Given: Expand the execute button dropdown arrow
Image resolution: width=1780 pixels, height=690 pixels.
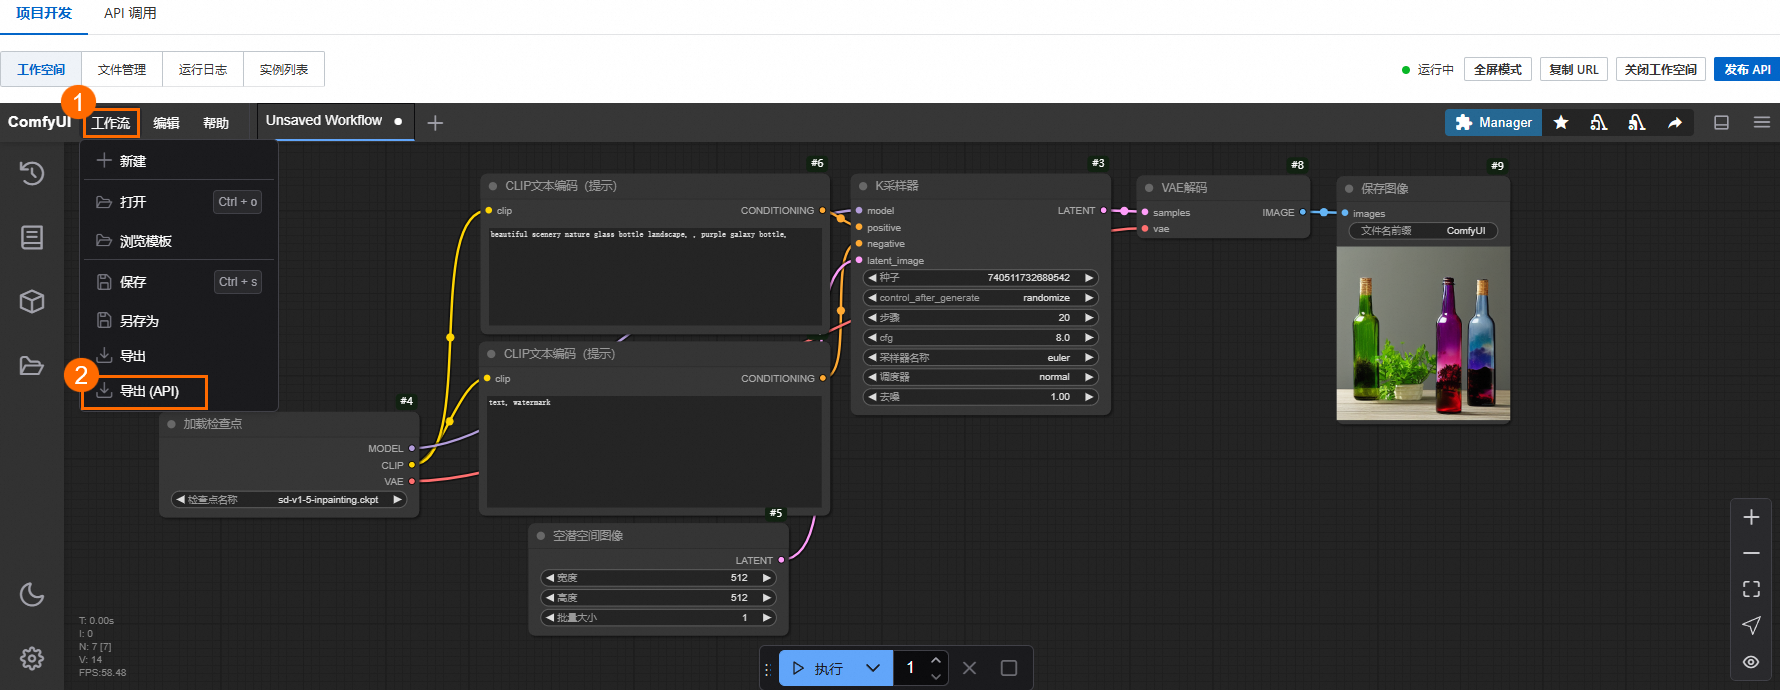Looking at the screenshot, I should tap(873, 668).
